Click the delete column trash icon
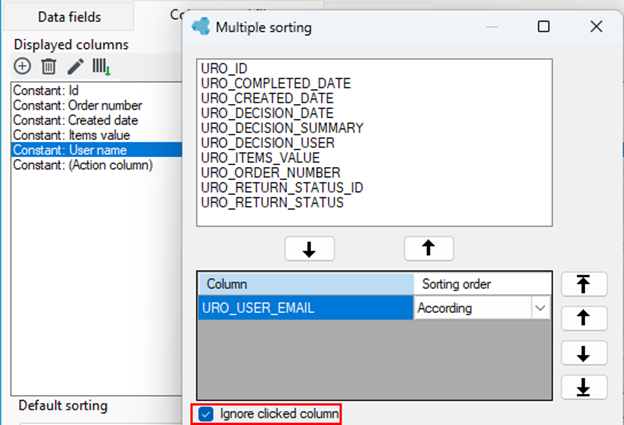The width and height of the screenshot is (624, 425). click(x=49, y=66)
